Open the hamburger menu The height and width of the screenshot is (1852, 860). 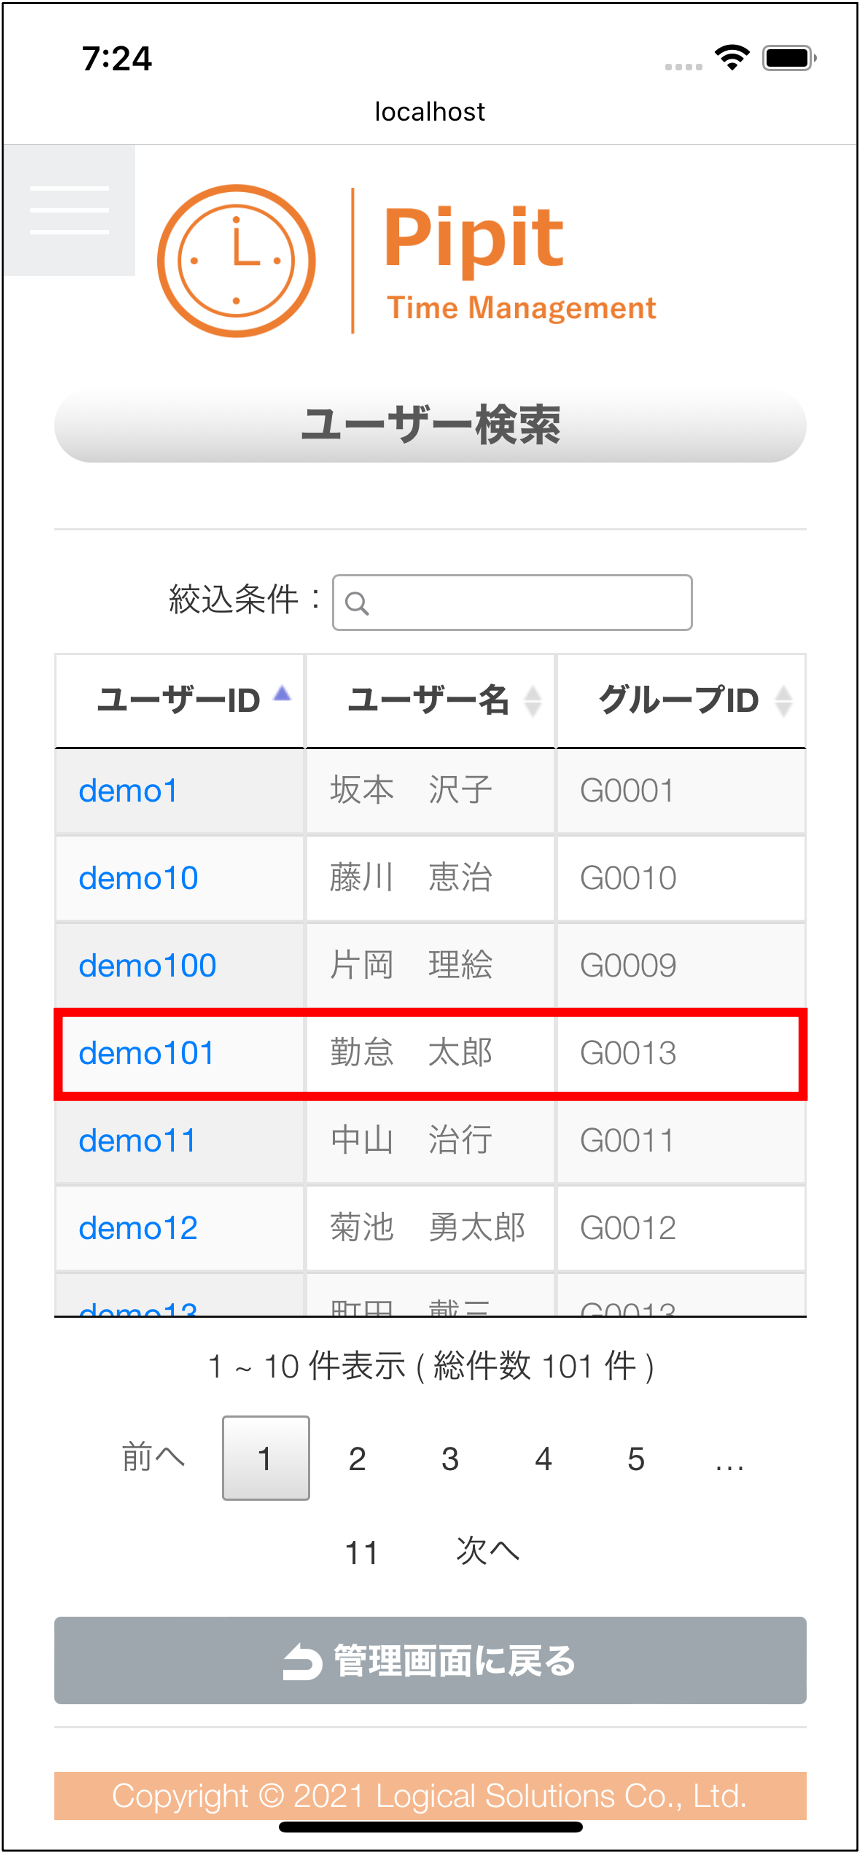pyautogui.click(x=69, y=210)
